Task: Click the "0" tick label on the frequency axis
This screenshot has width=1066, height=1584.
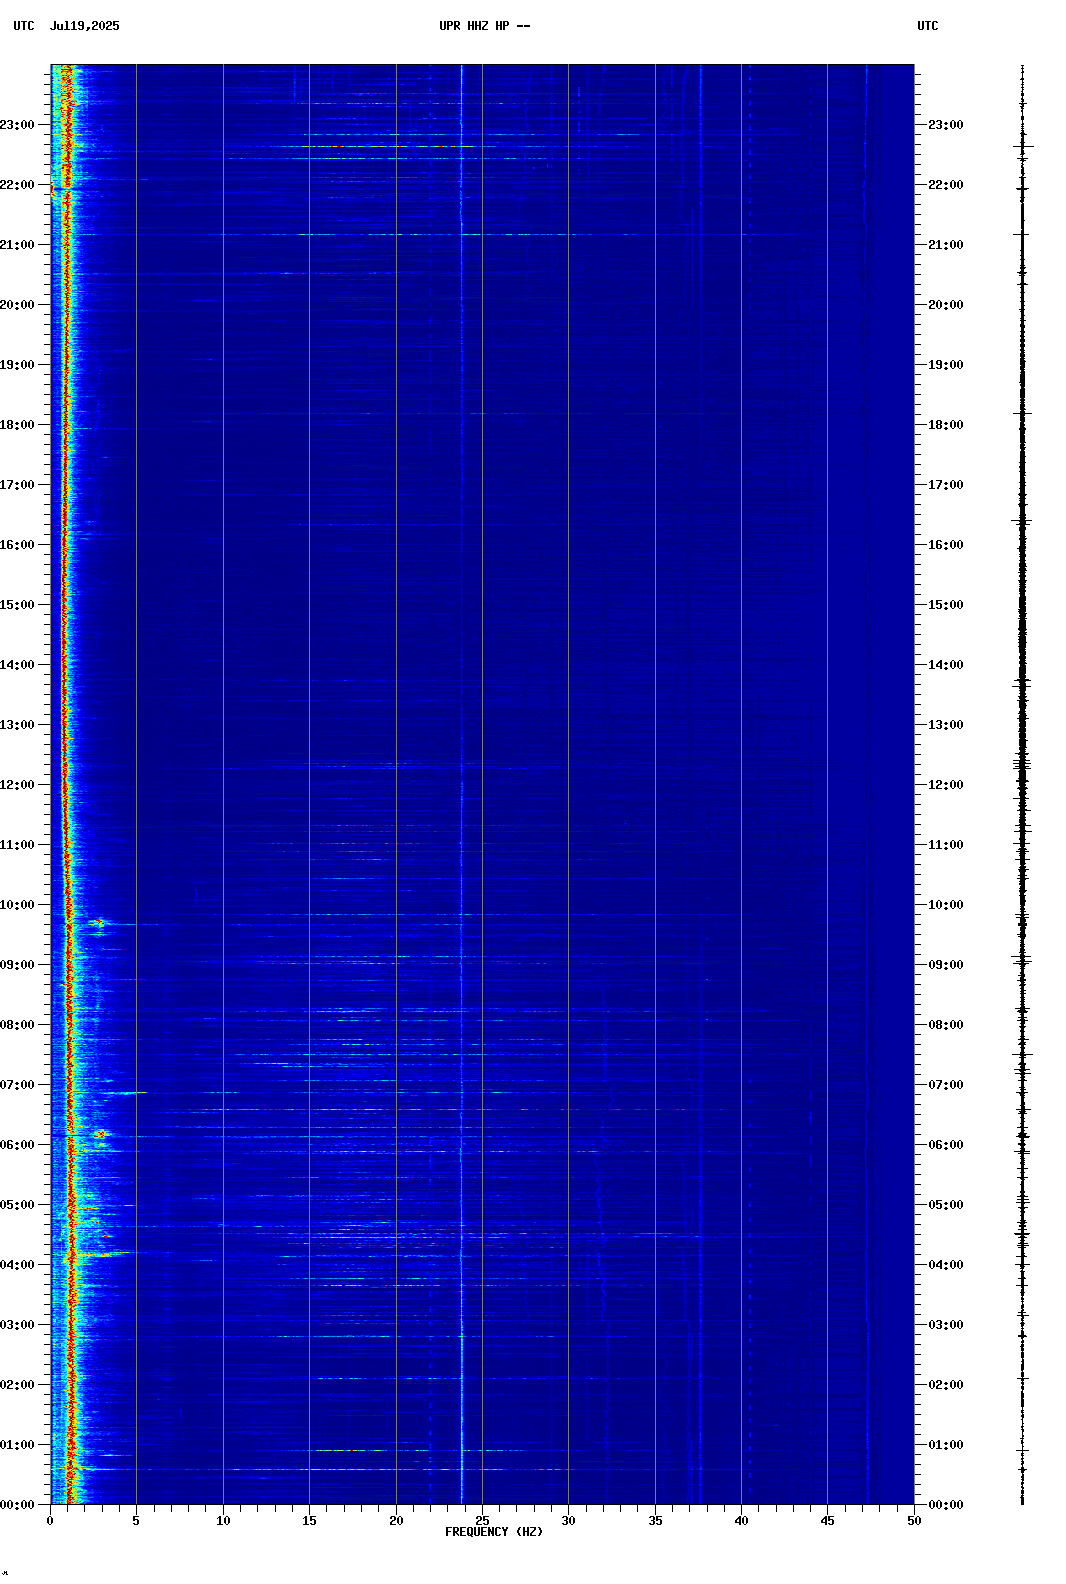Action: pos(50,1521)
